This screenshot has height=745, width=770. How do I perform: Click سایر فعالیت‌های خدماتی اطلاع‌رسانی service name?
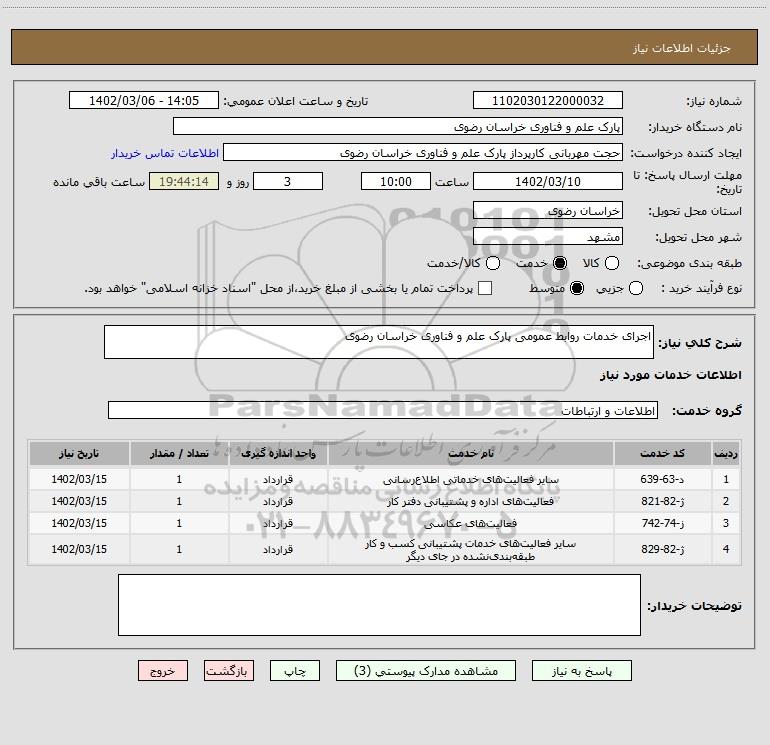[x=470, y=479]
